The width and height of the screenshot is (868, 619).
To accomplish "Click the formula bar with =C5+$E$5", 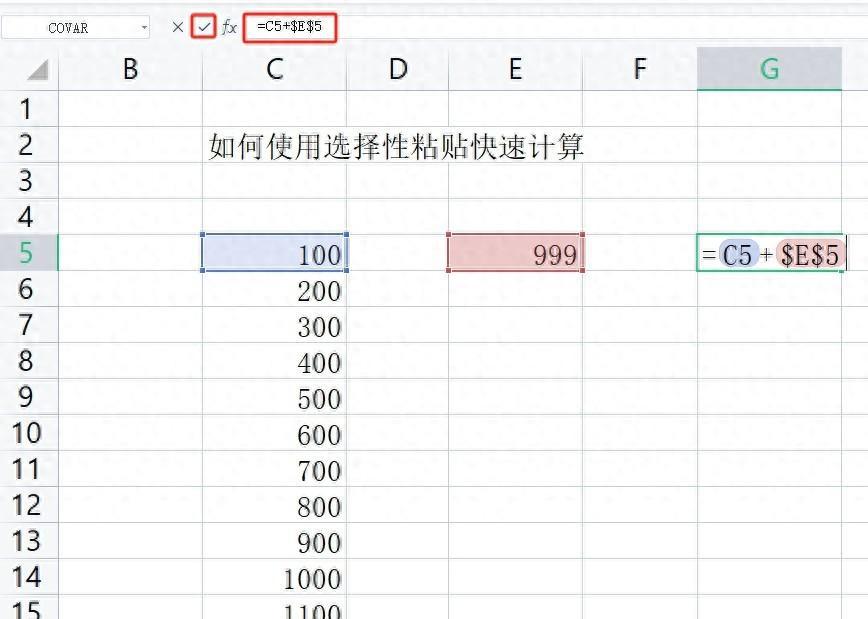I will [x=290, y=27].
